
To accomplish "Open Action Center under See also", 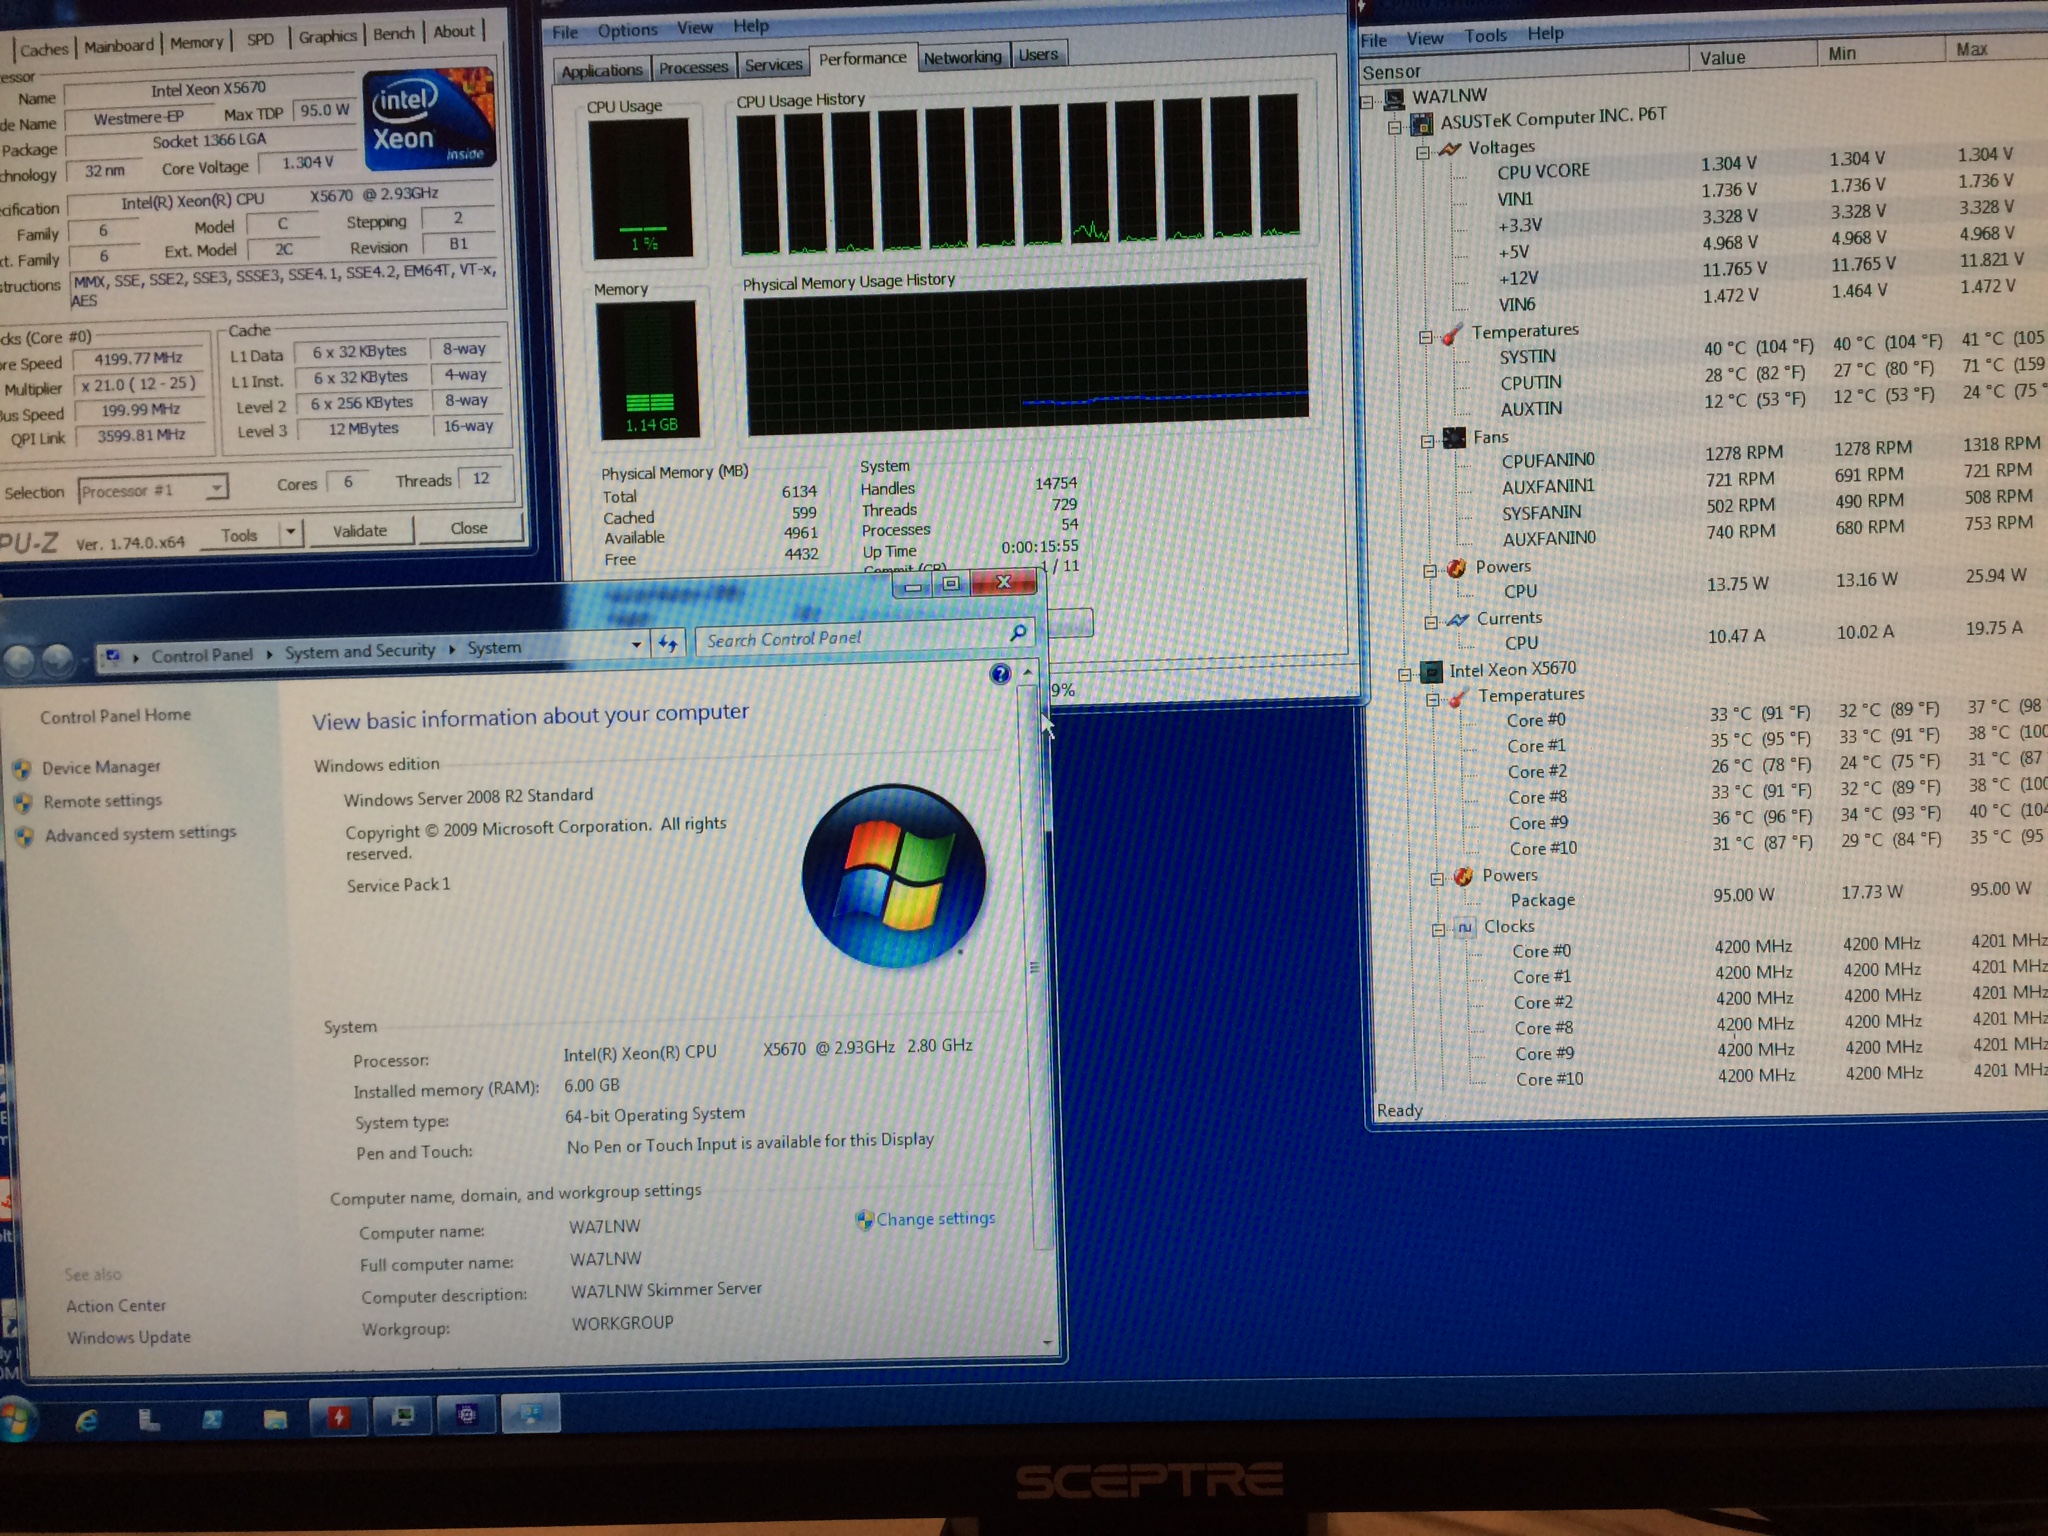I will point(116,1306).
